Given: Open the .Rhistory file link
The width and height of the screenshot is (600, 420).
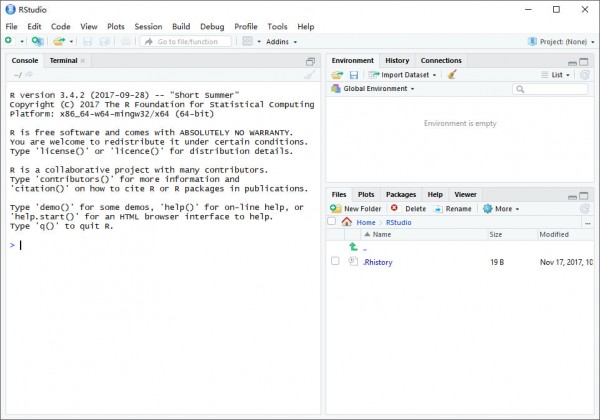Looking at the screenshot, I should [377, 261].
